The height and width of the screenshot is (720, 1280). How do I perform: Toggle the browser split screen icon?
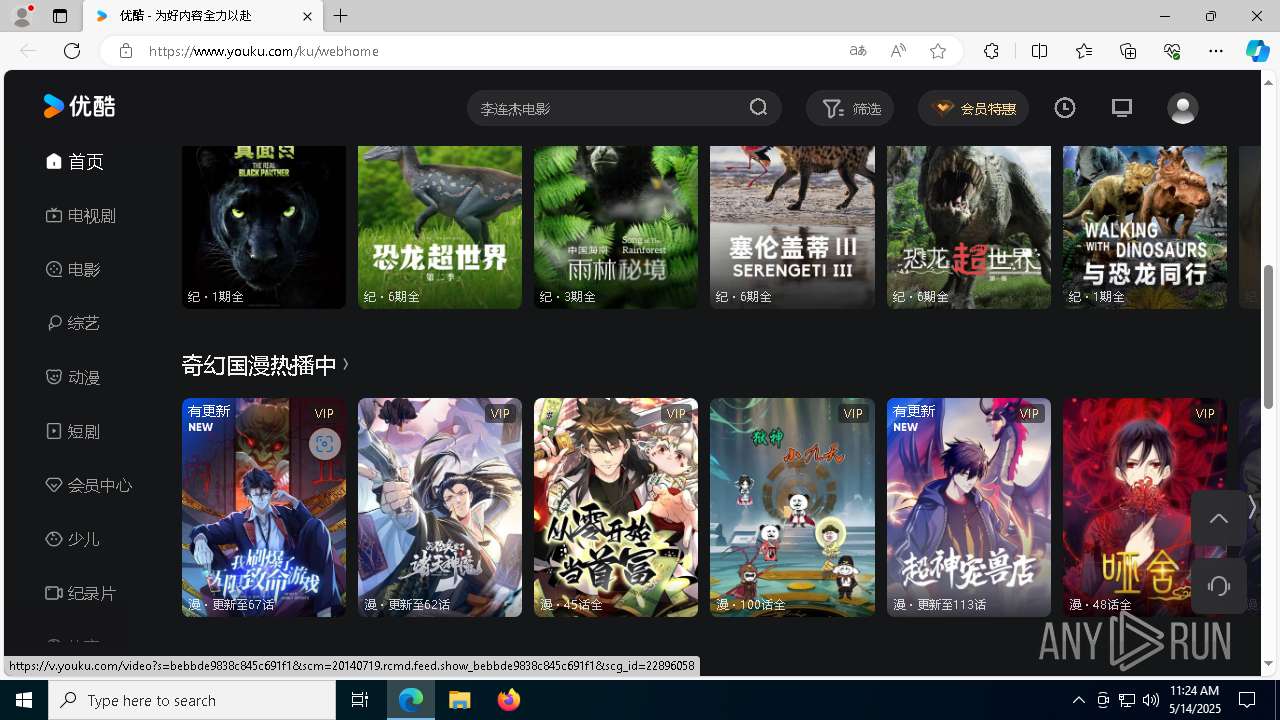tap(1039, 51)
